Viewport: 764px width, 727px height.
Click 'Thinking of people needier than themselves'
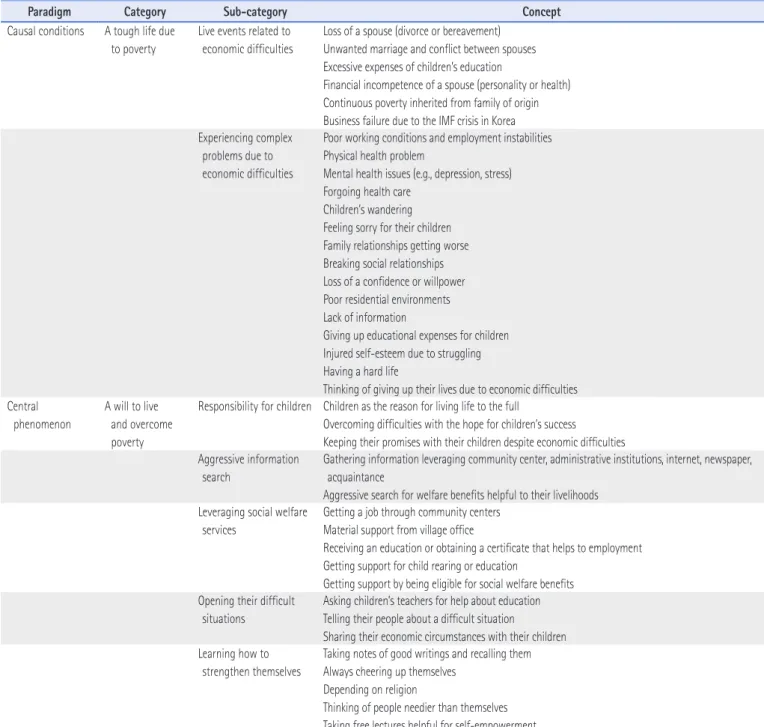click(x=415, y=708)
